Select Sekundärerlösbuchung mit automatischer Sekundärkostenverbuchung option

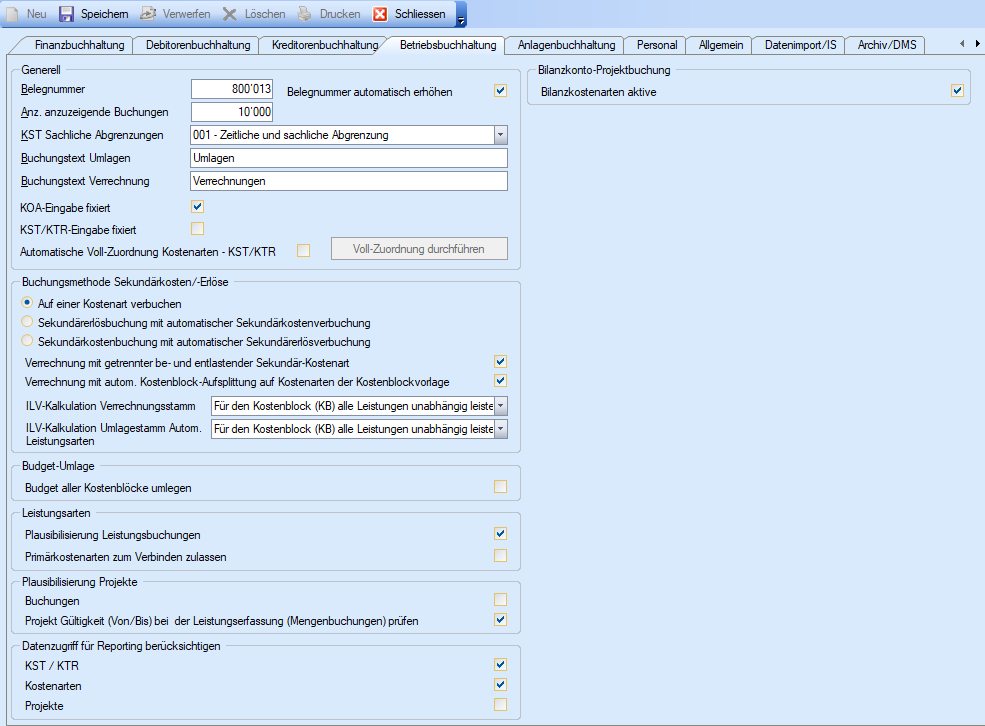27,323
